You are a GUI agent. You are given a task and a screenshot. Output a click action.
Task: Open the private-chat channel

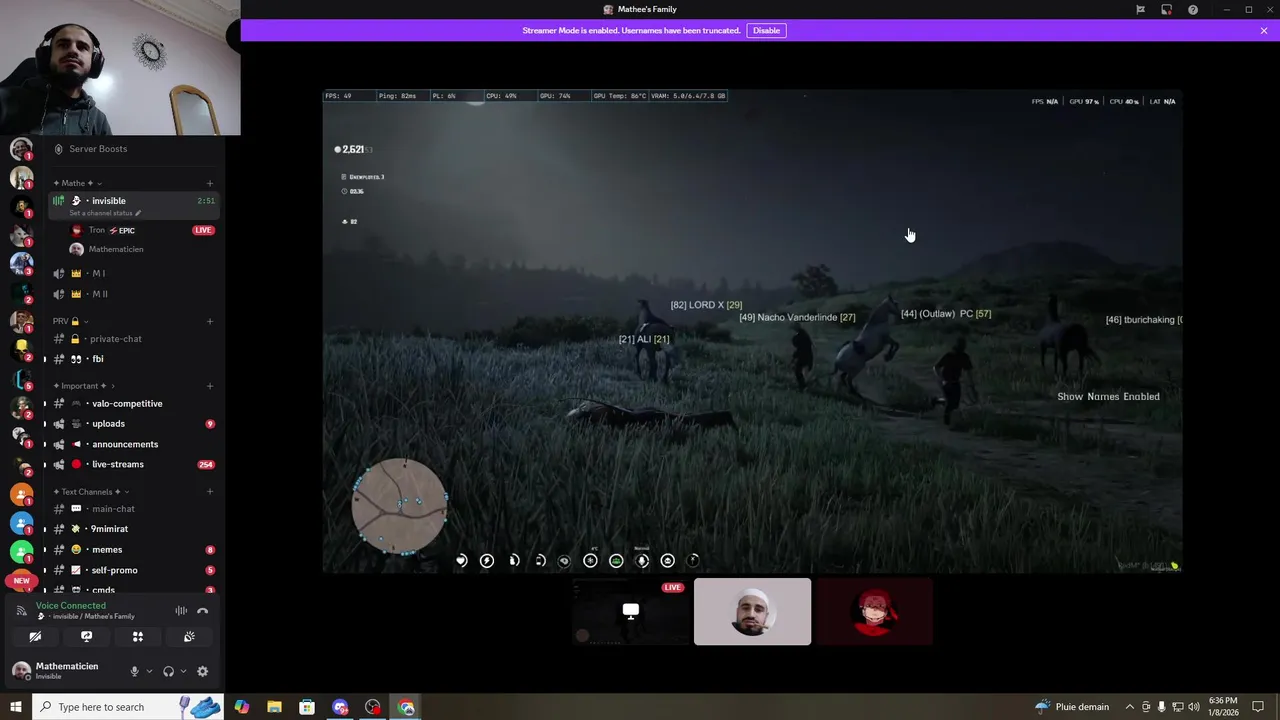coord(133,339)
